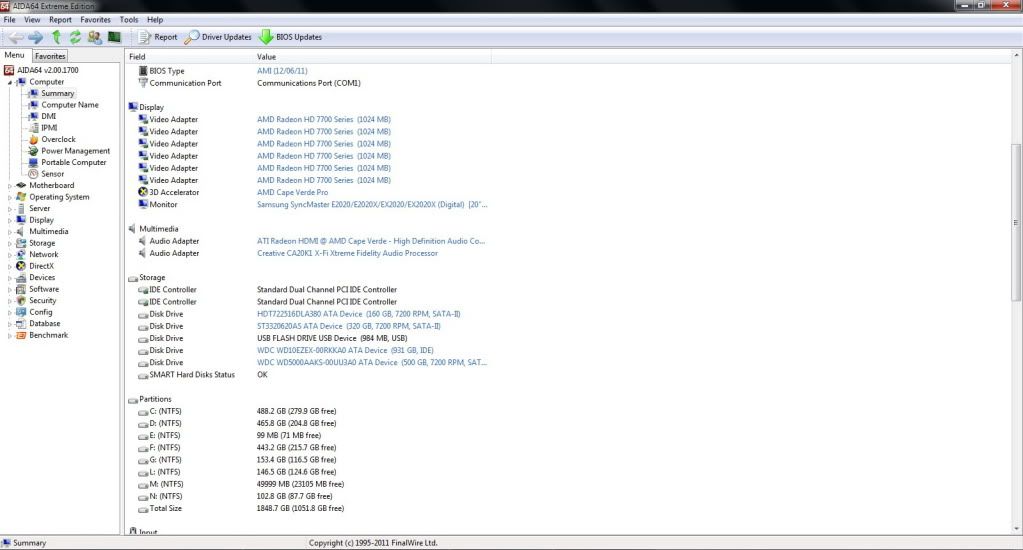Click the 3D Accelerator row icon
This screenshot has width=1023, height=550.
(x=143, y=192)
